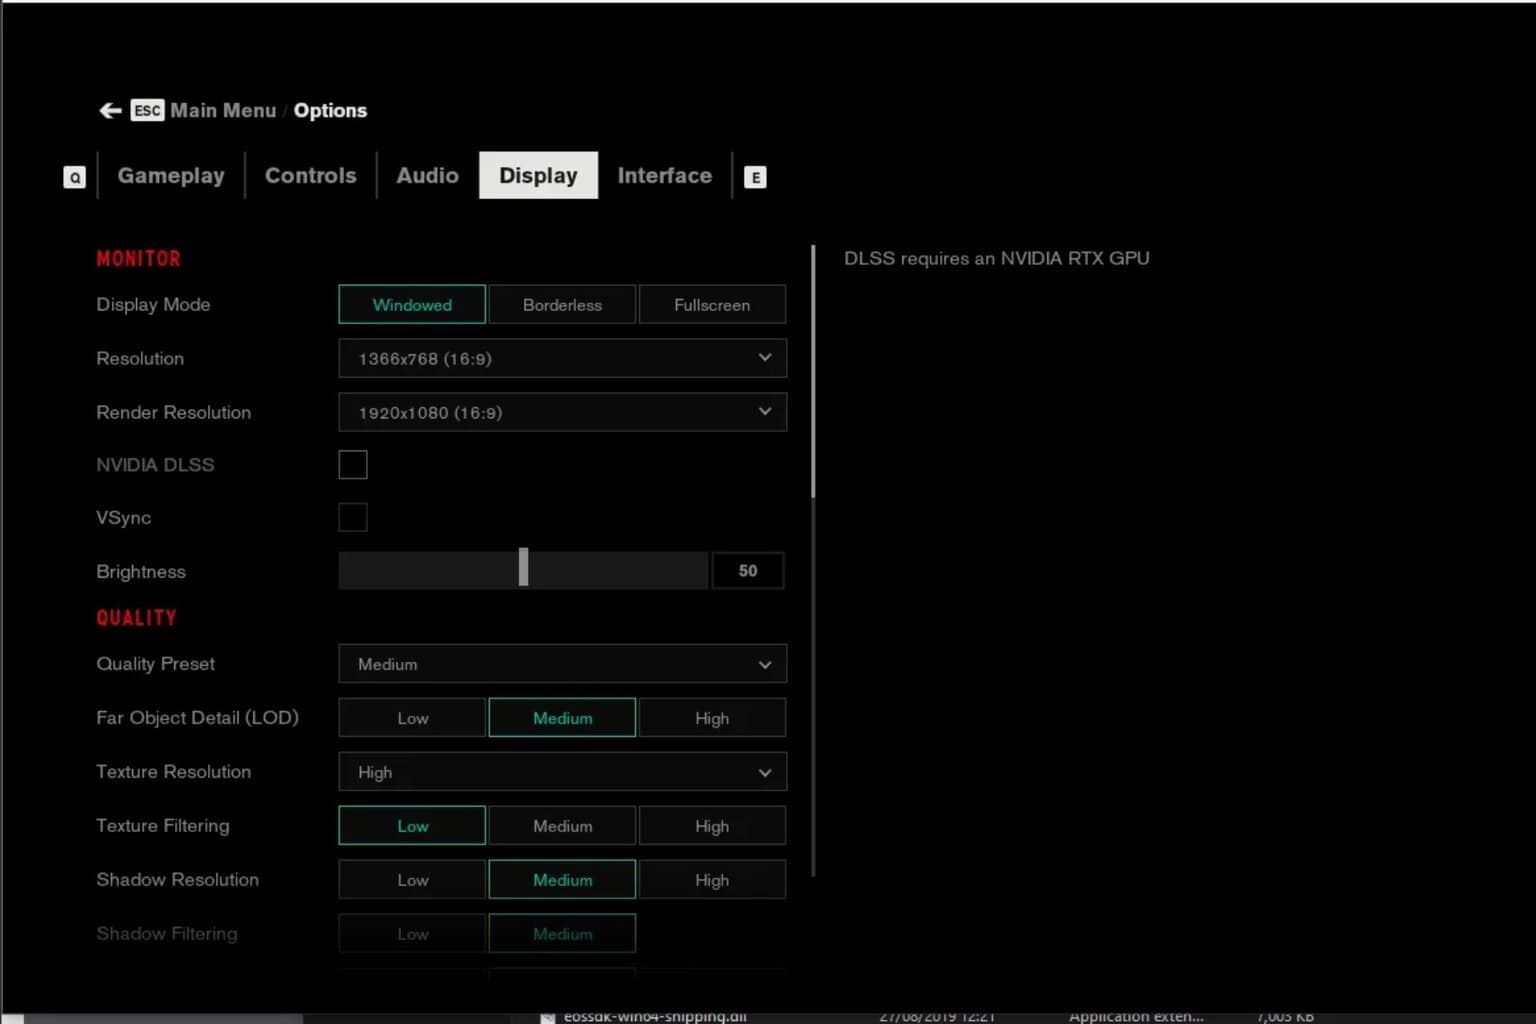The width and height of the screenshot is (1536, 1024).
Task: Open the Render Resolution dropdown
Action: coord(562,412)
